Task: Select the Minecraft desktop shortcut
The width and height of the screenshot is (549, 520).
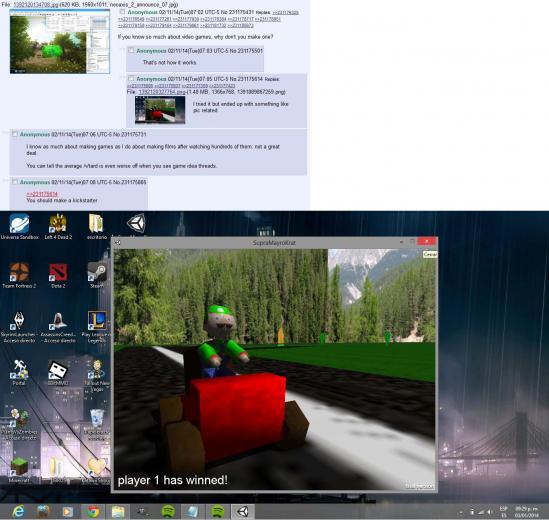Action: [x=19, y=470]
